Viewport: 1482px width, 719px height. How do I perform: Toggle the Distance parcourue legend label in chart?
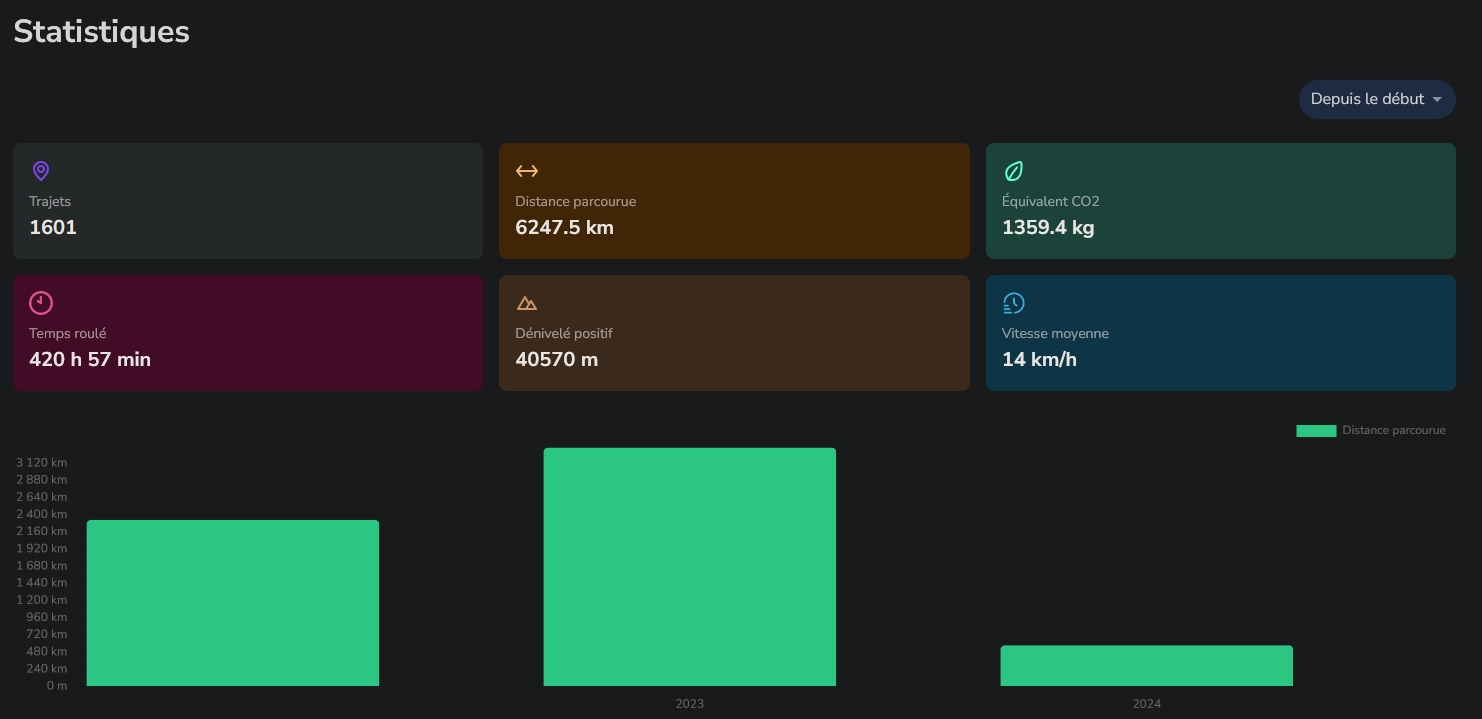point(1393,430)
